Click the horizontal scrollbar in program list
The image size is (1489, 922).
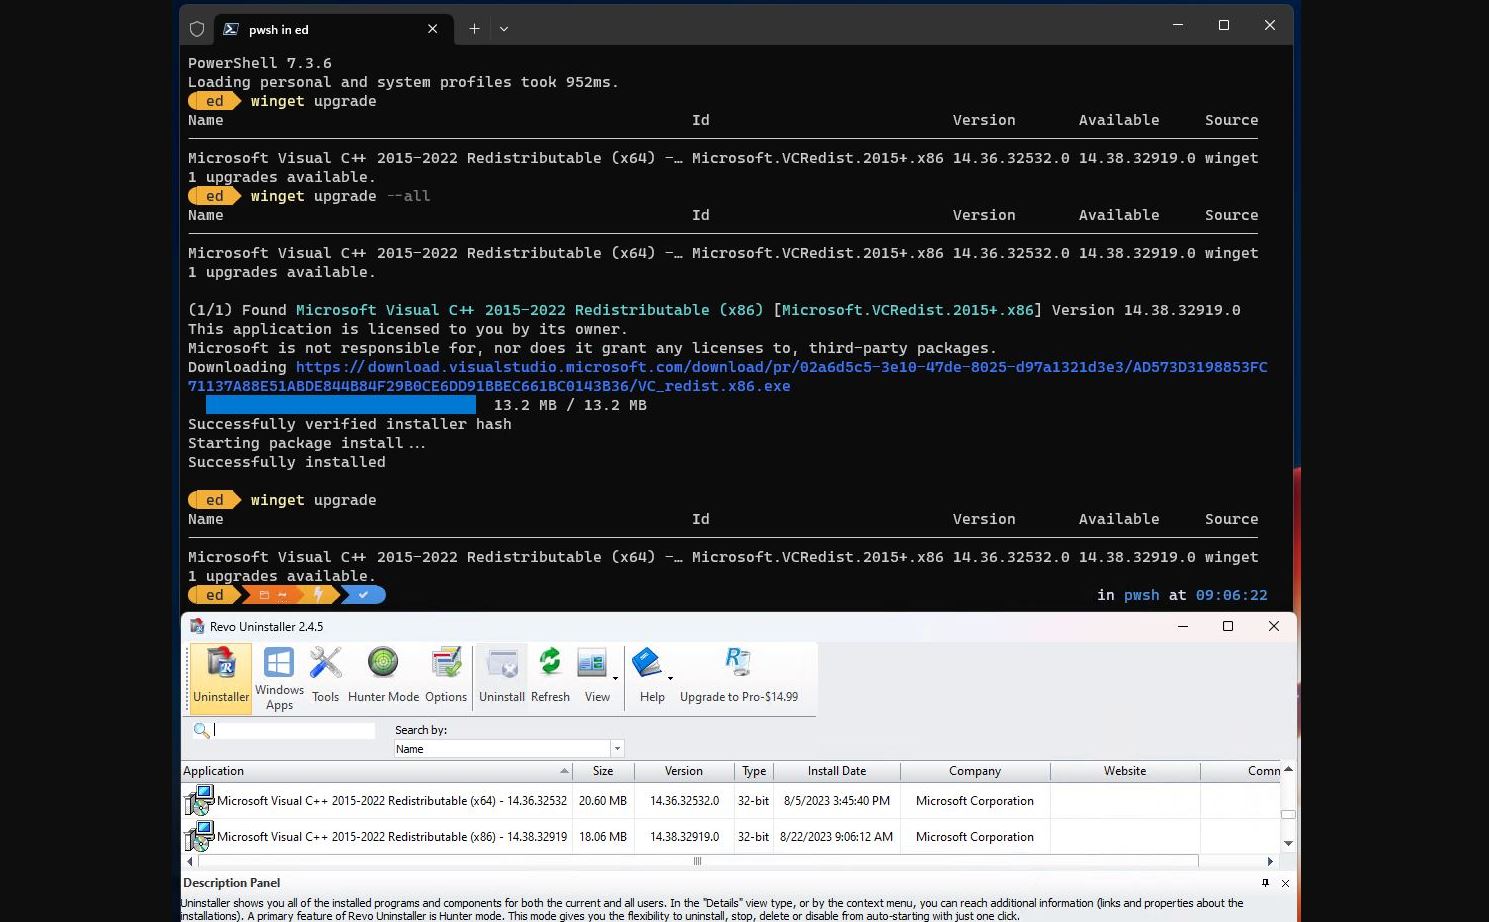(x=698, y=861)
